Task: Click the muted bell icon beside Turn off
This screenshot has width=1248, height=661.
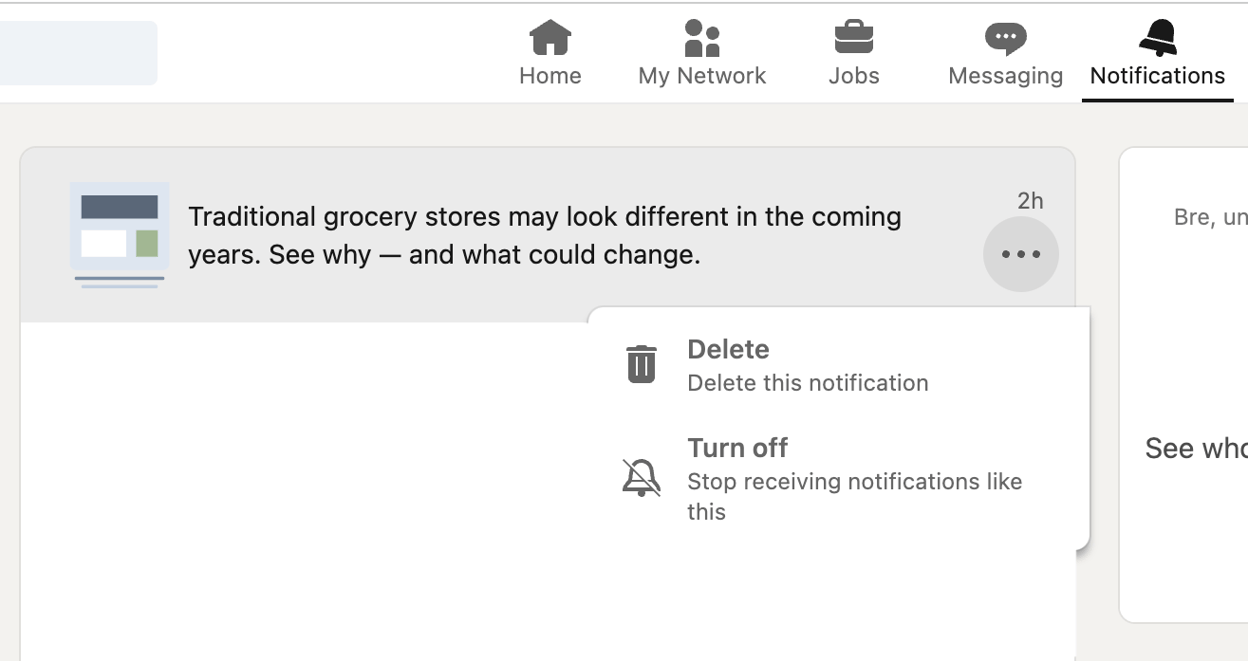Action: click(x=641, y=477)
